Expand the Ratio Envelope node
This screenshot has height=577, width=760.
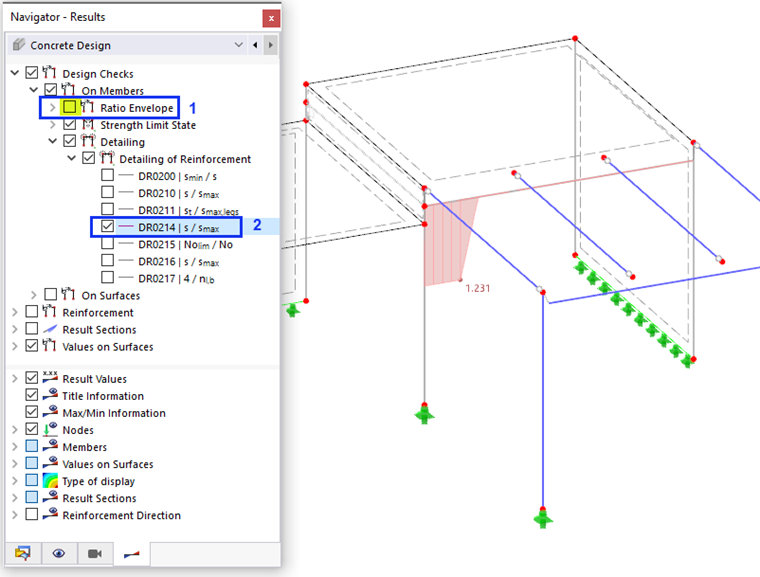coord(53,107)
